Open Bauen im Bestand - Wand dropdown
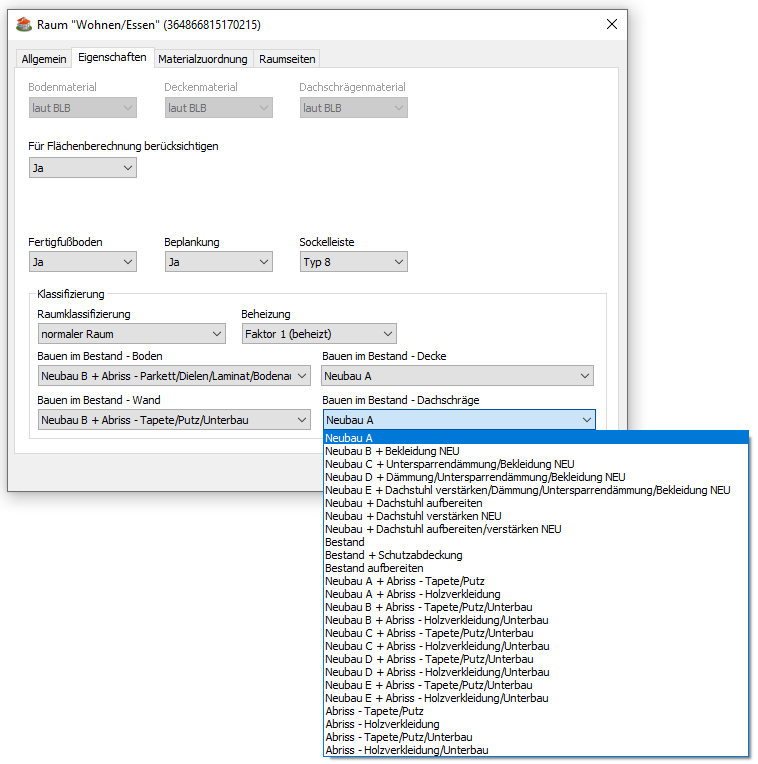 174,421
